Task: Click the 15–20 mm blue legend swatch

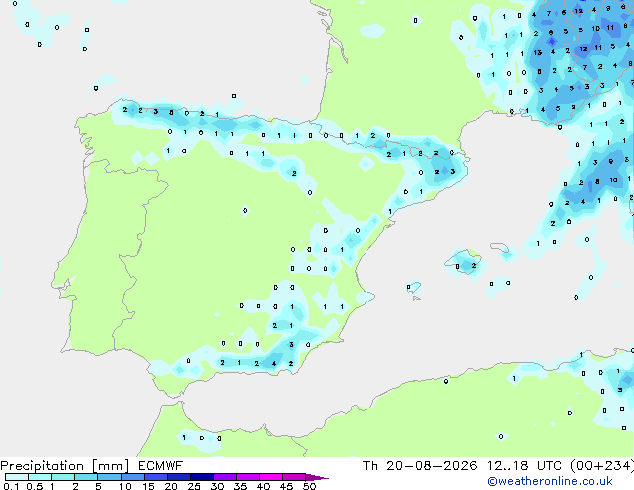Action: 156,477
